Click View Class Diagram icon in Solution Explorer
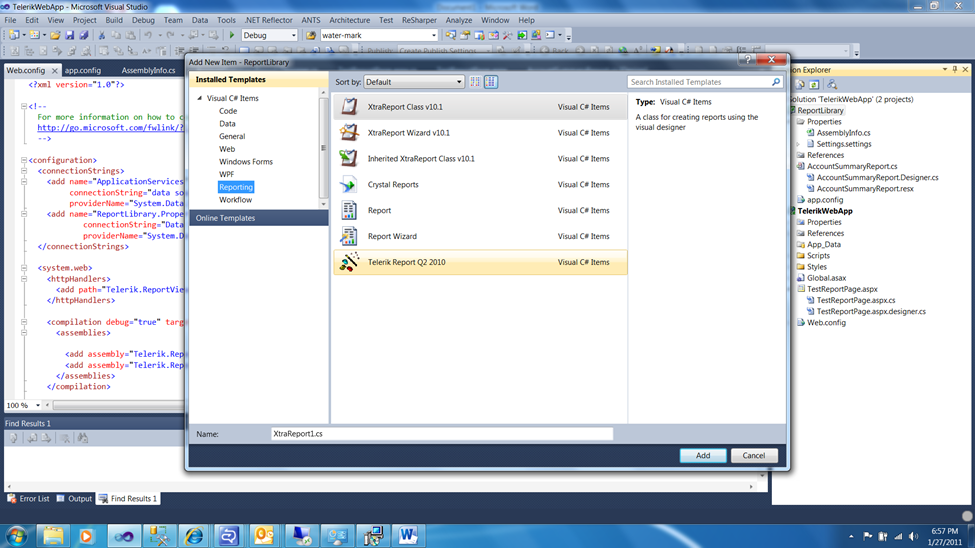Image resolution: width=975 pixels, height=548 pixels. [832, 85]
